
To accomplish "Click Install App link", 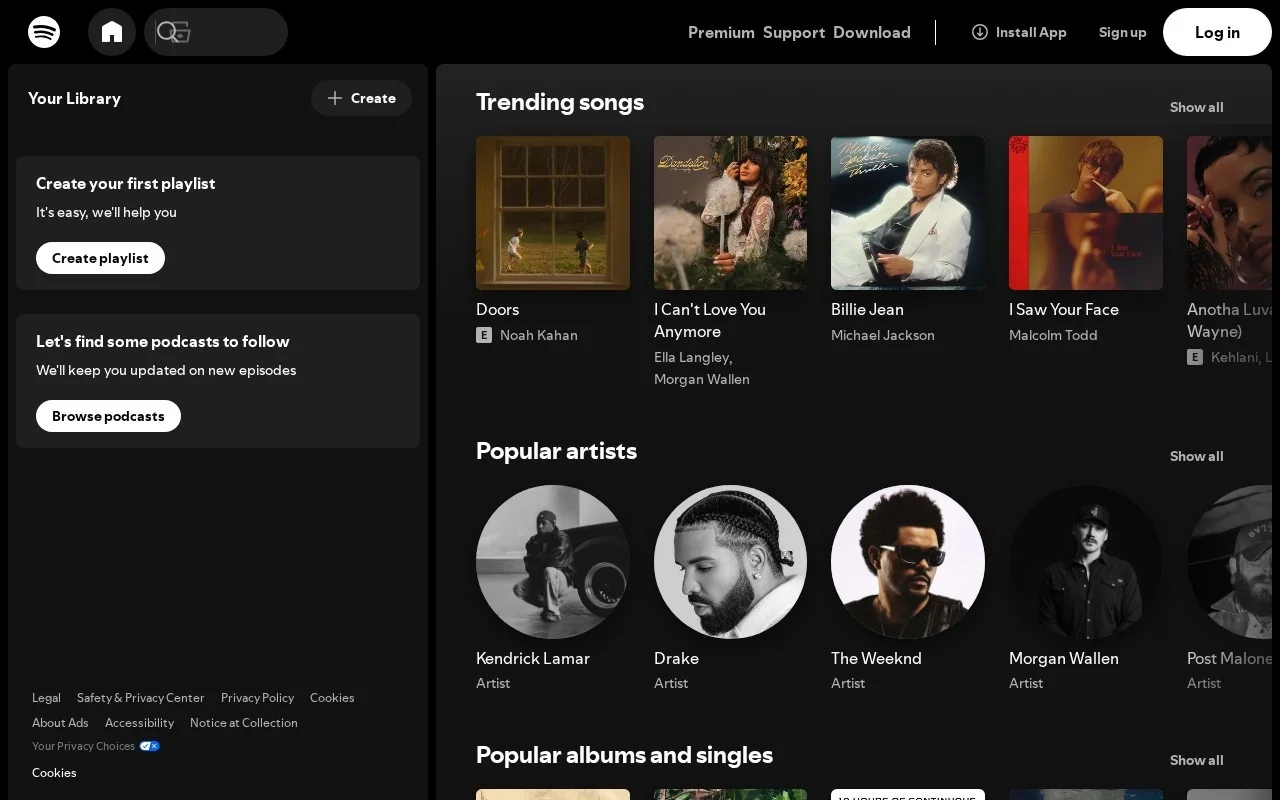I will click(x=1019, y=32).
